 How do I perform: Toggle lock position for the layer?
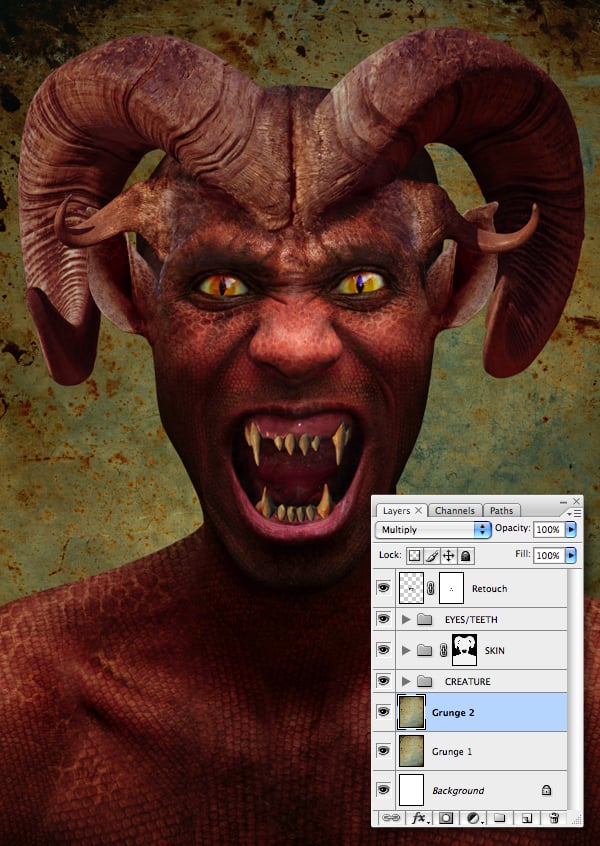coord(449,555)
